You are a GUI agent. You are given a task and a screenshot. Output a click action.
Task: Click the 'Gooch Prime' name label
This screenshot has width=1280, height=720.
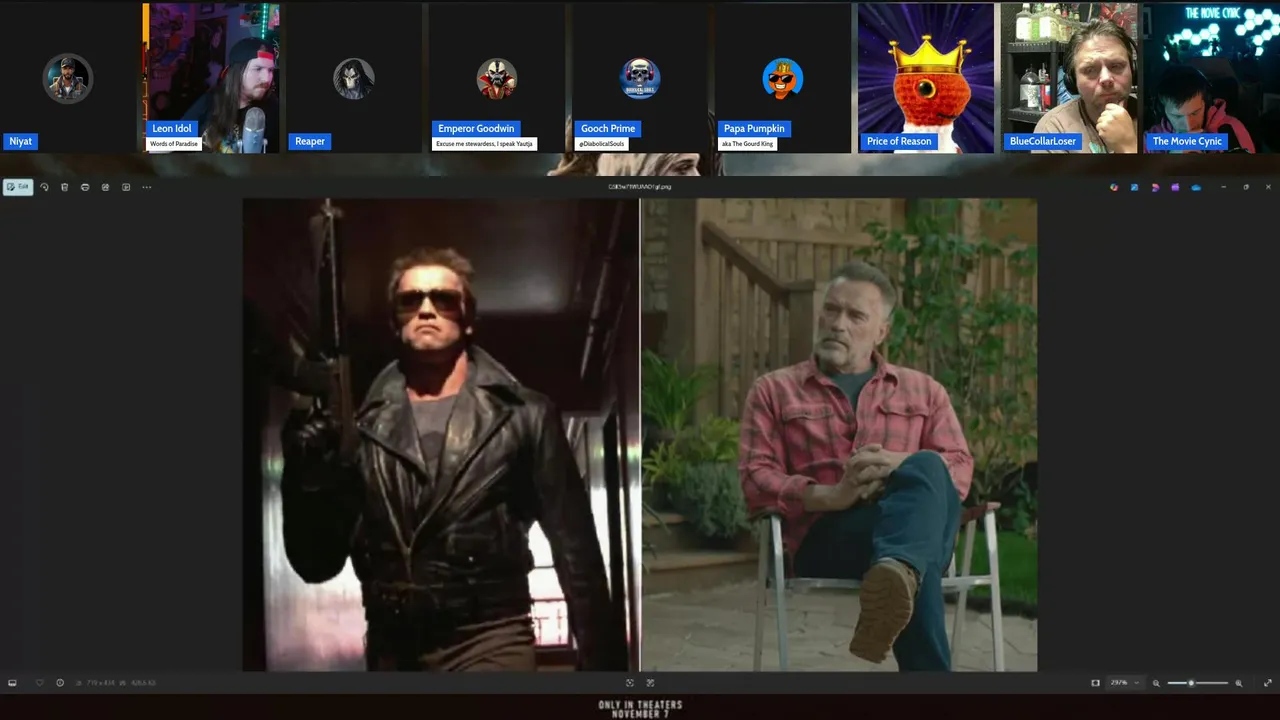tap(608, 128)
